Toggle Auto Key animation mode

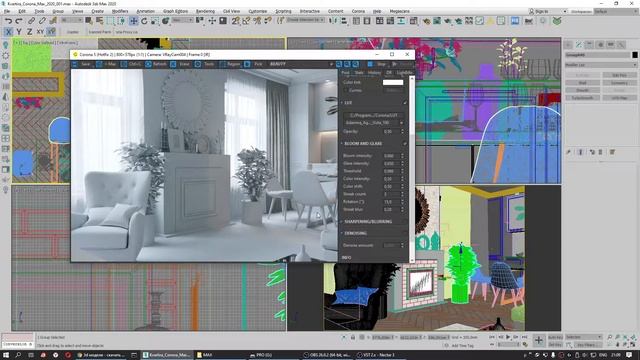(555, 337)
